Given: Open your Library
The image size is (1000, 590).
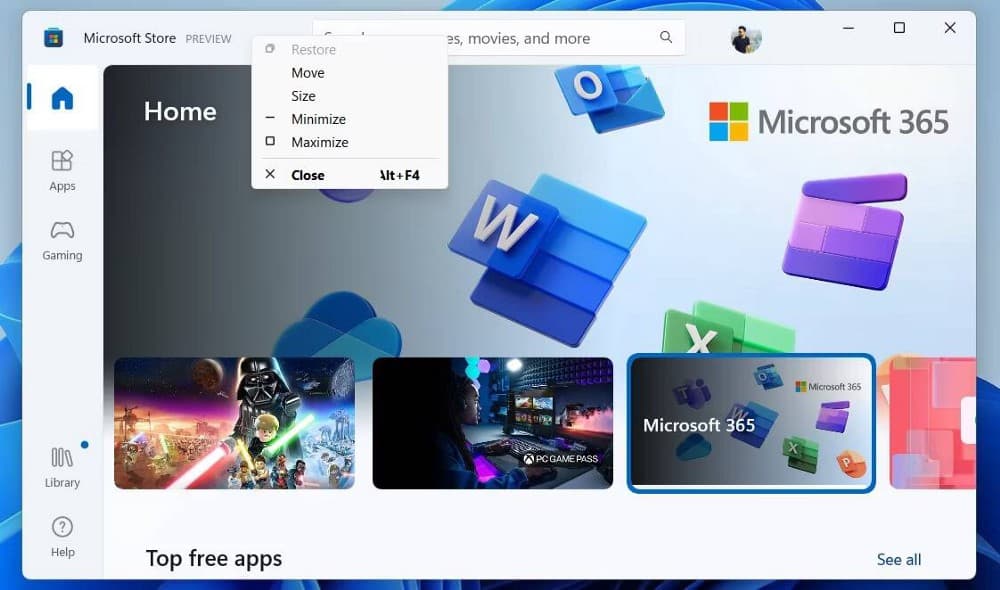Looking at the screenshot, I should 61,467.
